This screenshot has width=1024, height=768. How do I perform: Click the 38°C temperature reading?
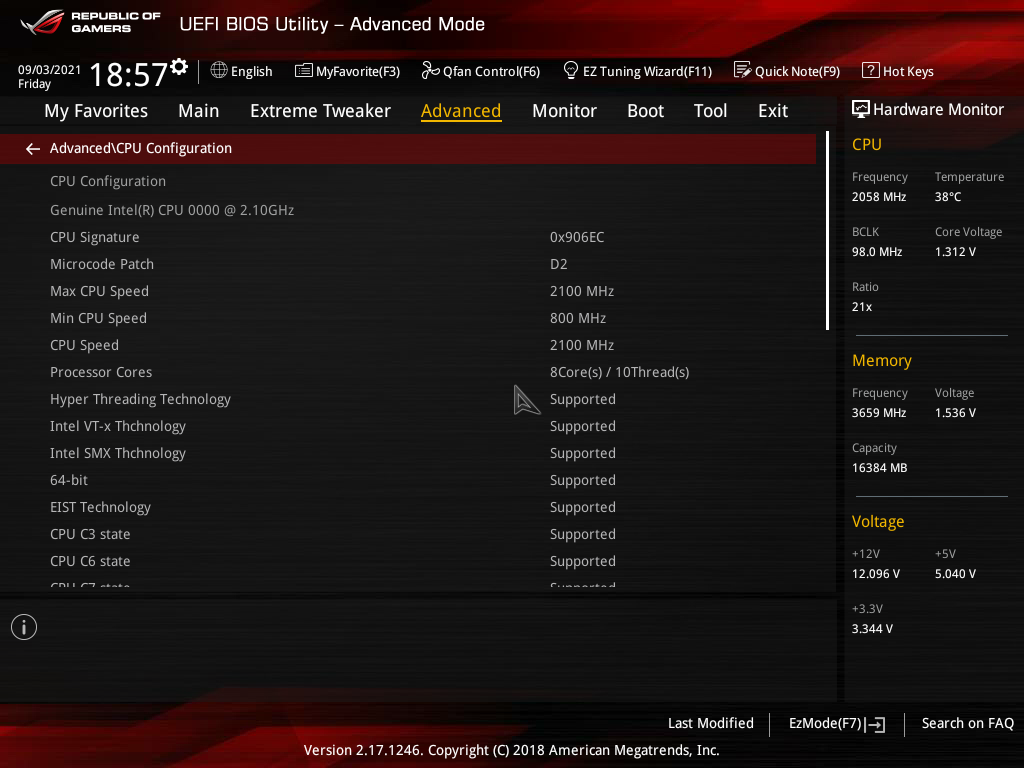click(948, 197)
